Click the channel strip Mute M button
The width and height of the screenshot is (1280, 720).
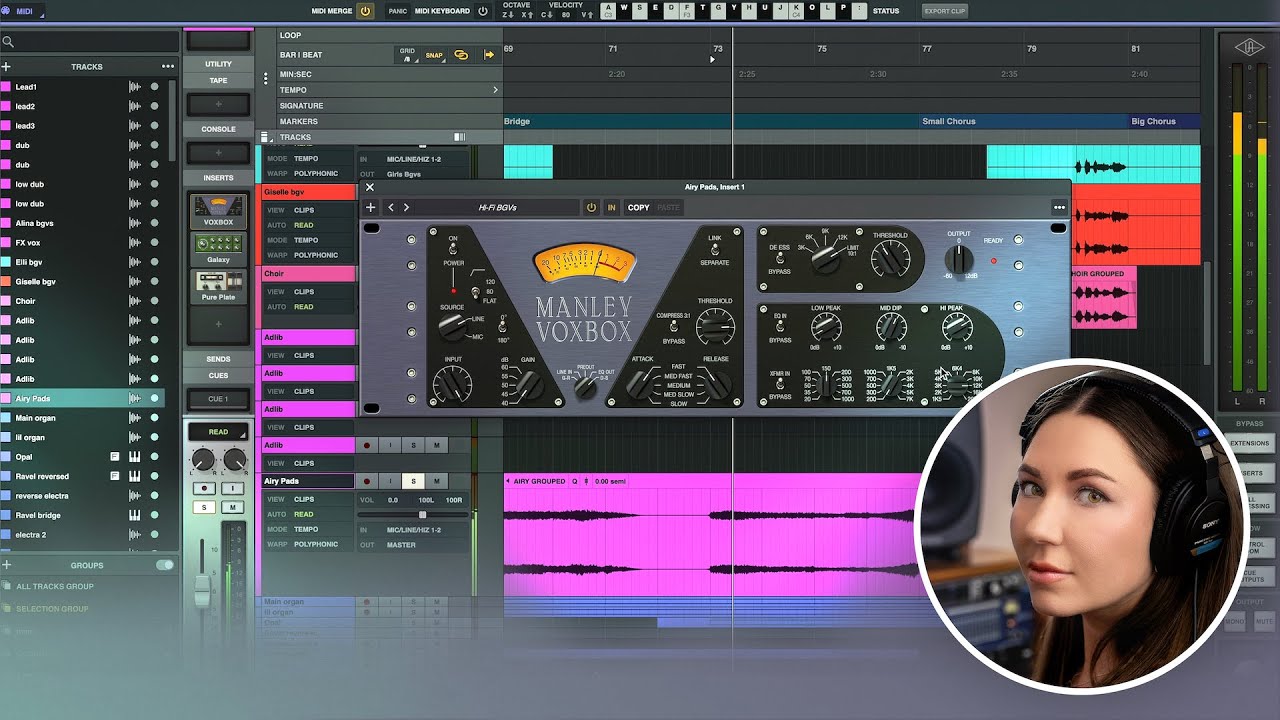[x=232, y=507]
